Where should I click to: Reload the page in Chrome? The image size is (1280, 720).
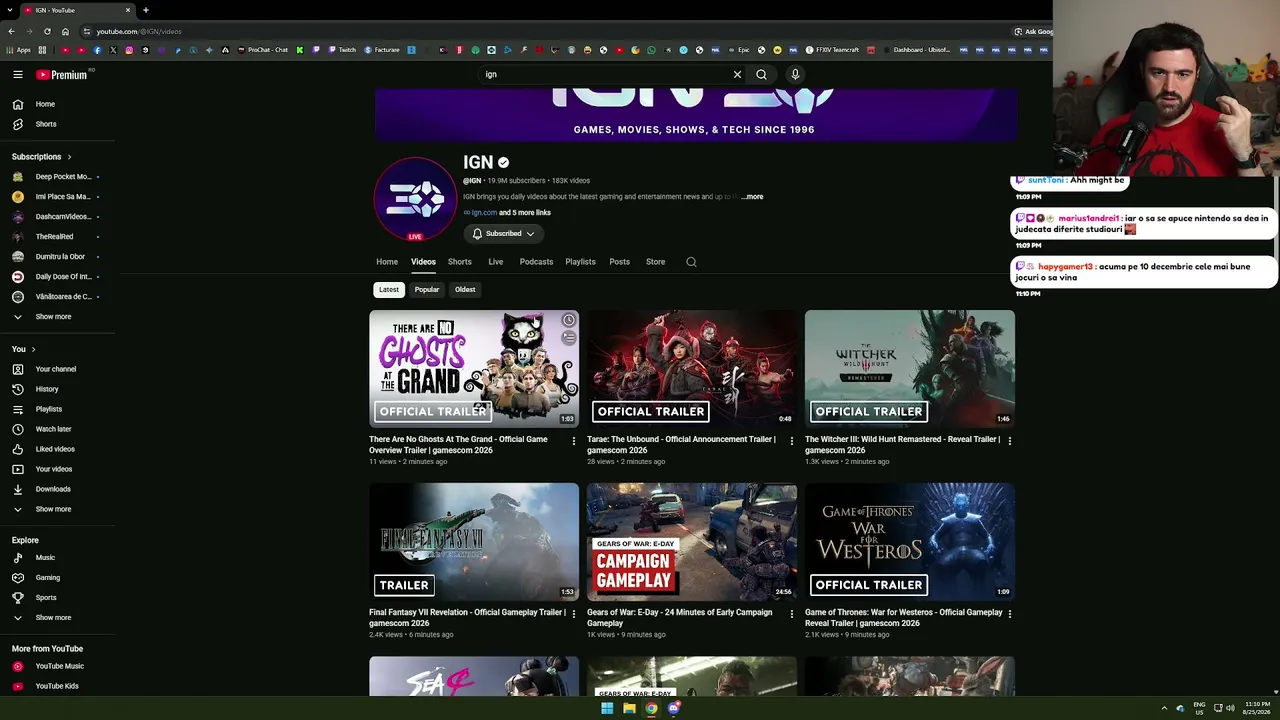point(46,31)
